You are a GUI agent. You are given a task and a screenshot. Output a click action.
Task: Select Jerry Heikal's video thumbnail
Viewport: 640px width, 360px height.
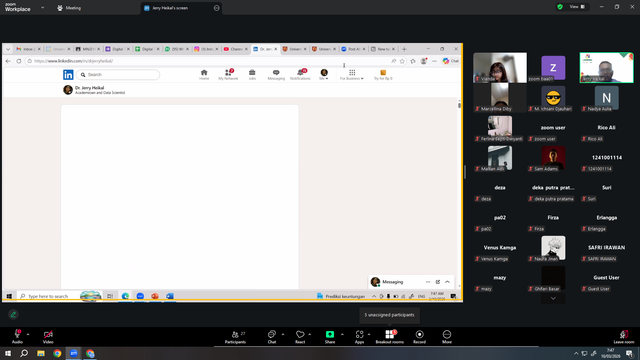[607, 67]
